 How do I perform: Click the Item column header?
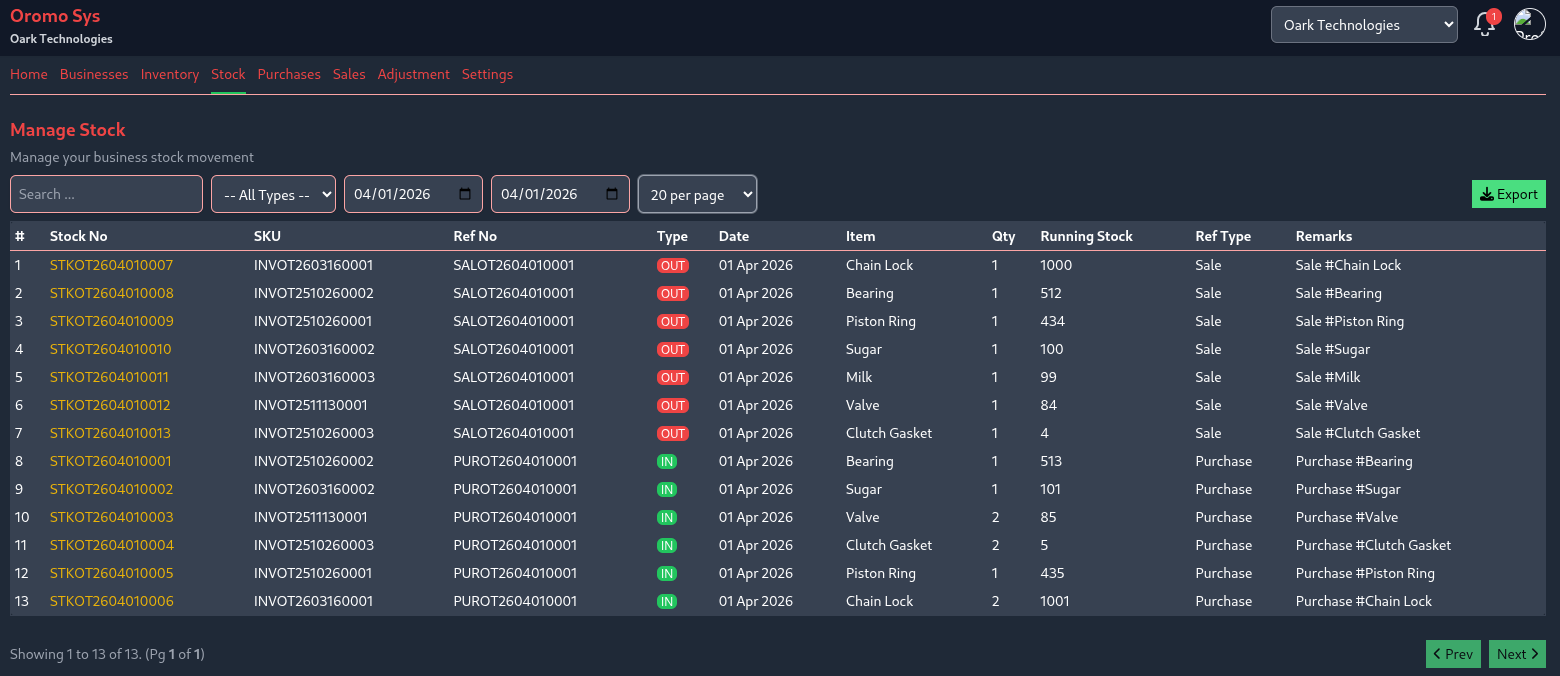coord(860,236)
